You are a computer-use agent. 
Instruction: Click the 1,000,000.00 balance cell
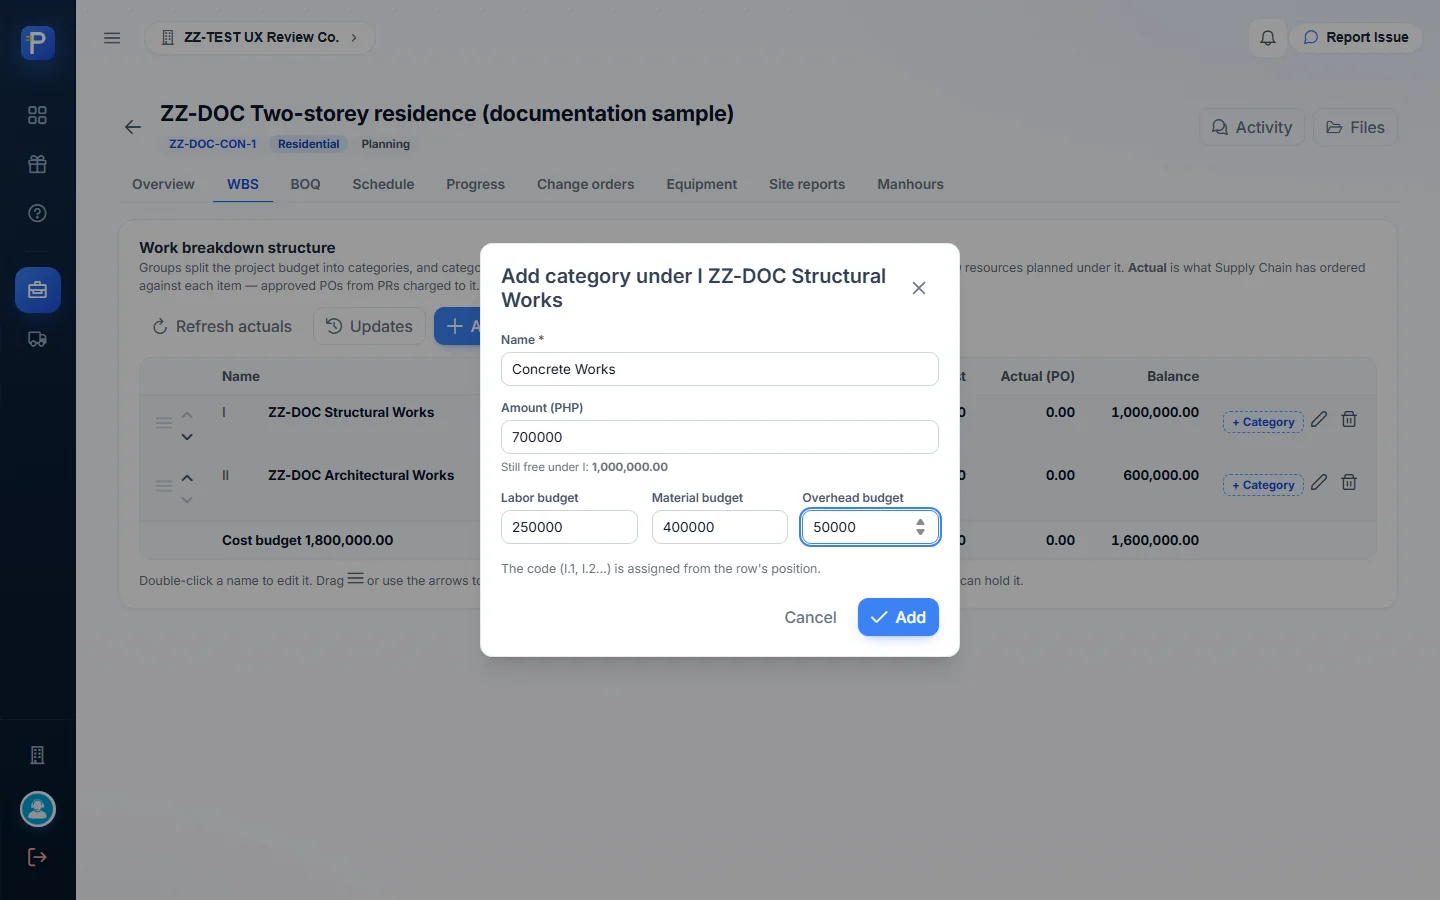(x=1155, y=412)
